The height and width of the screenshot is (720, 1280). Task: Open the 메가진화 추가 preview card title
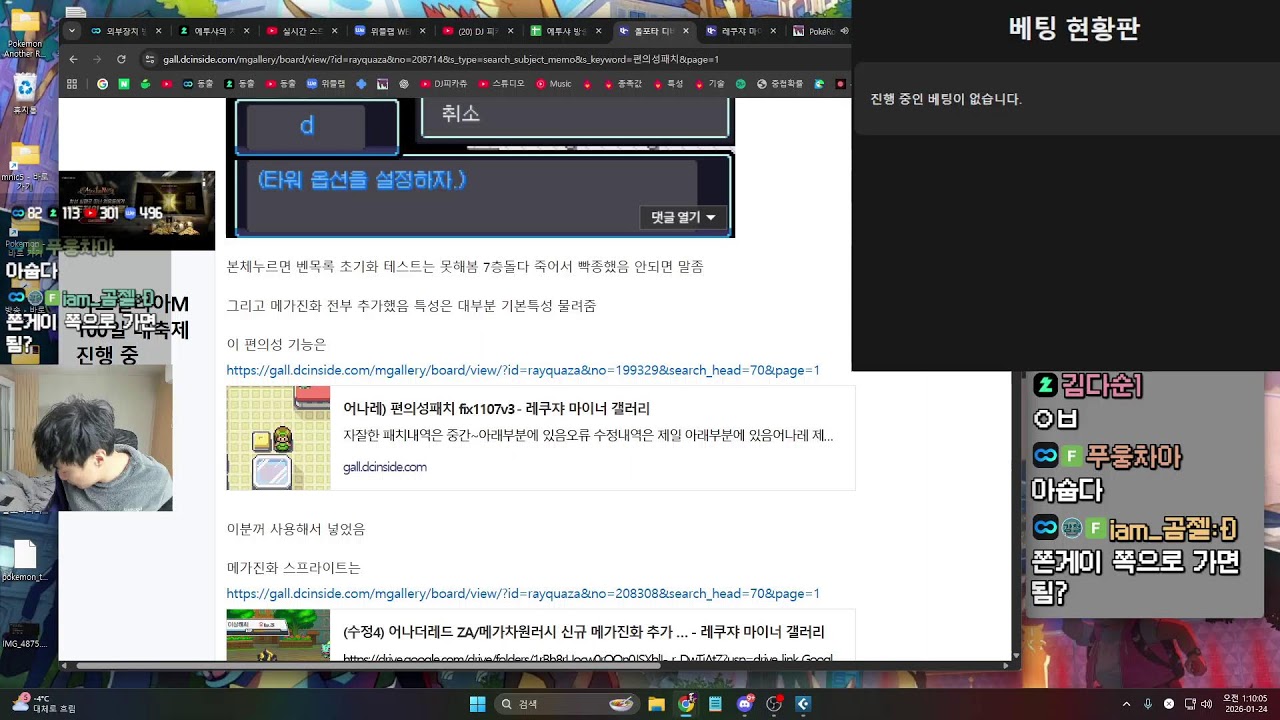click(583, 632)
